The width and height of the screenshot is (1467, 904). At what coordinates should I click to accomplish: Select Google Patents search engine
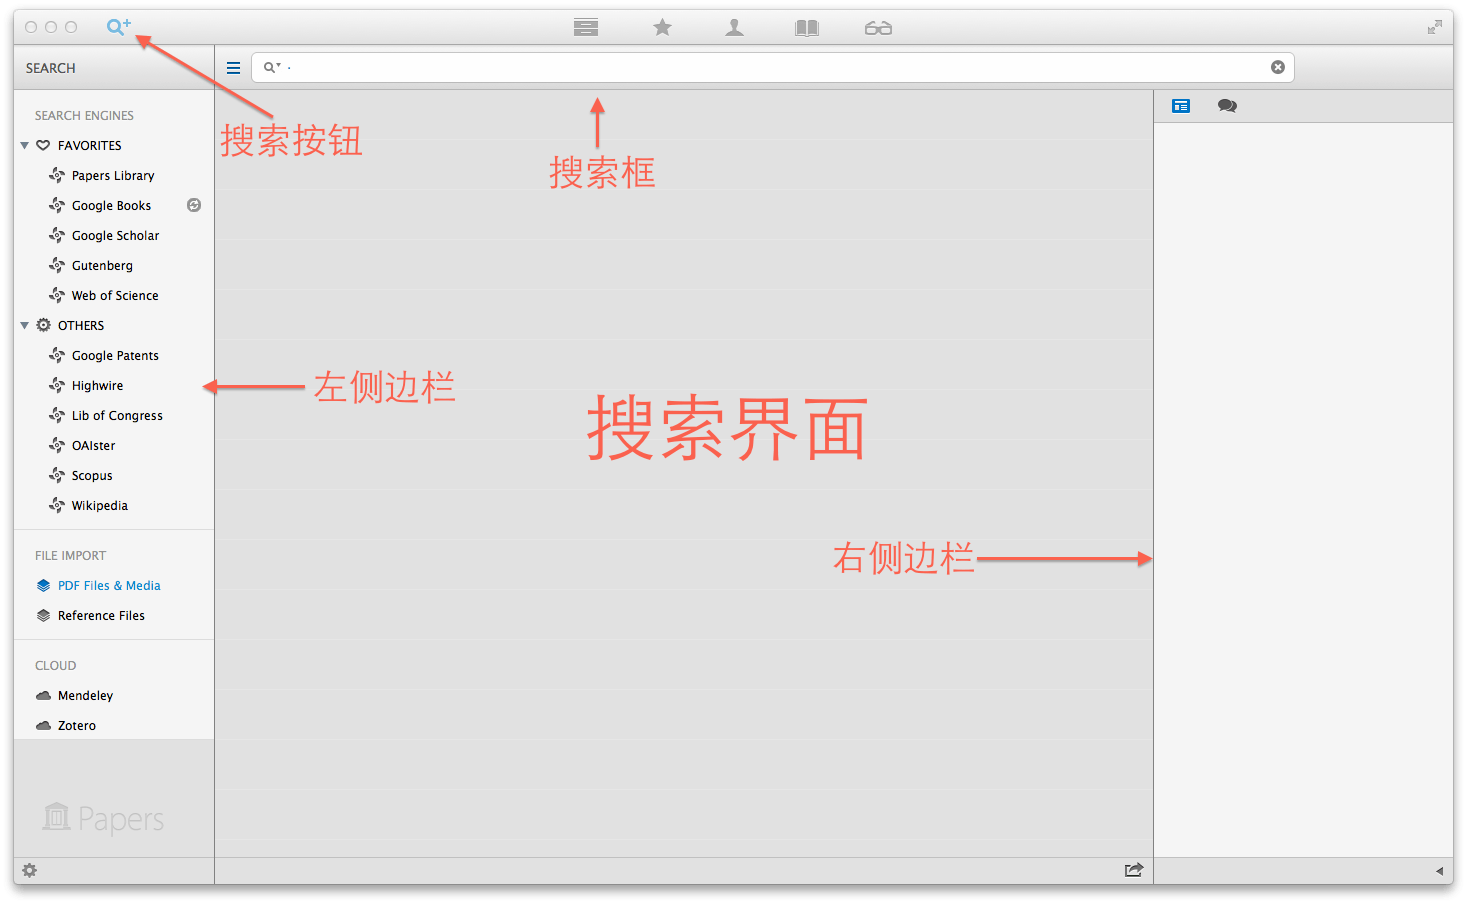click(x=115, y=356)
